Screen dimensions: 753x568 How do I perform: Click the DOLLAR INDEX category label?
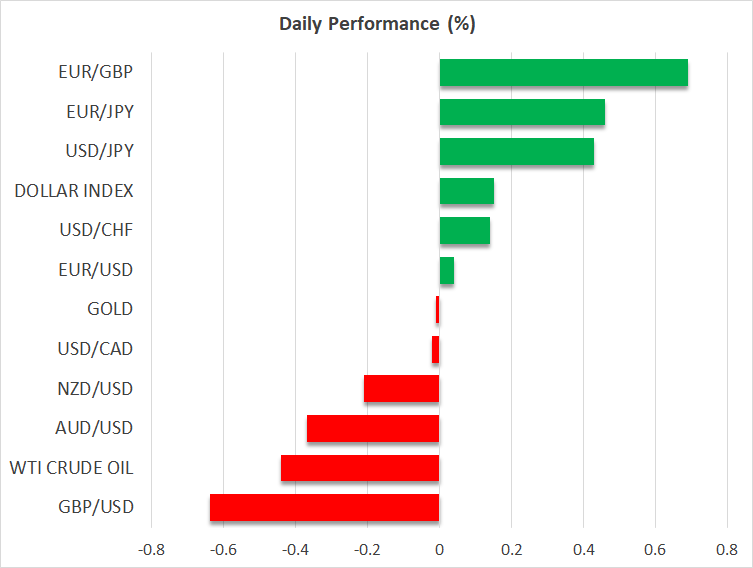74,191
